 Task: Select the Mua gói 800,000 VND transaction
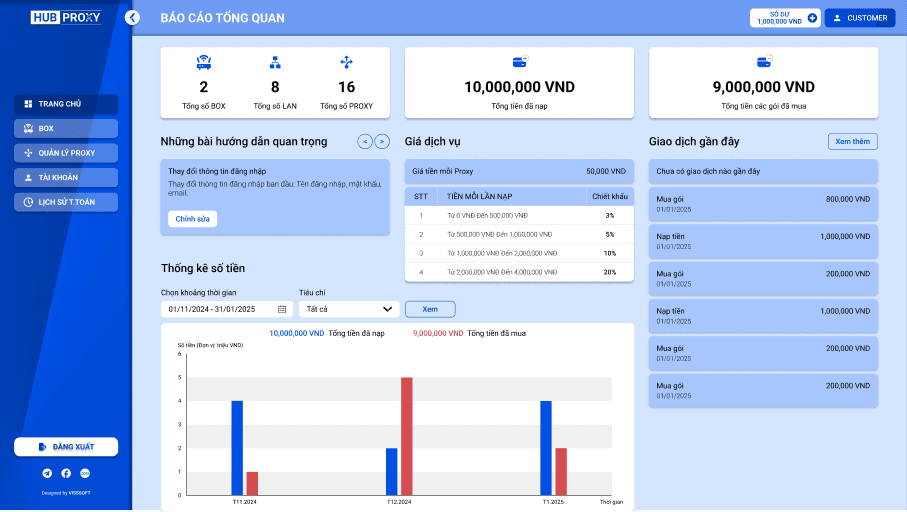tap(763, 204)
